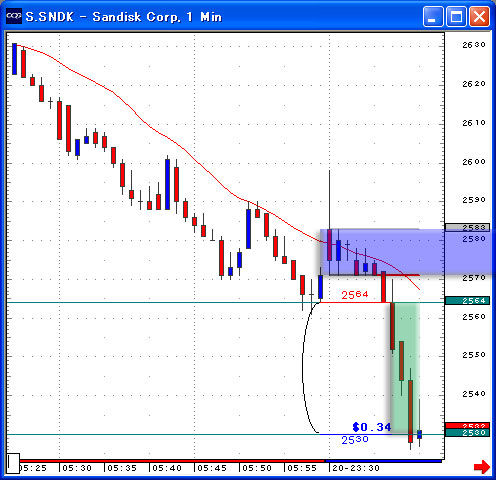Click the small white box left of the time axis
This screenshot has height=480, width=496.
13,463
